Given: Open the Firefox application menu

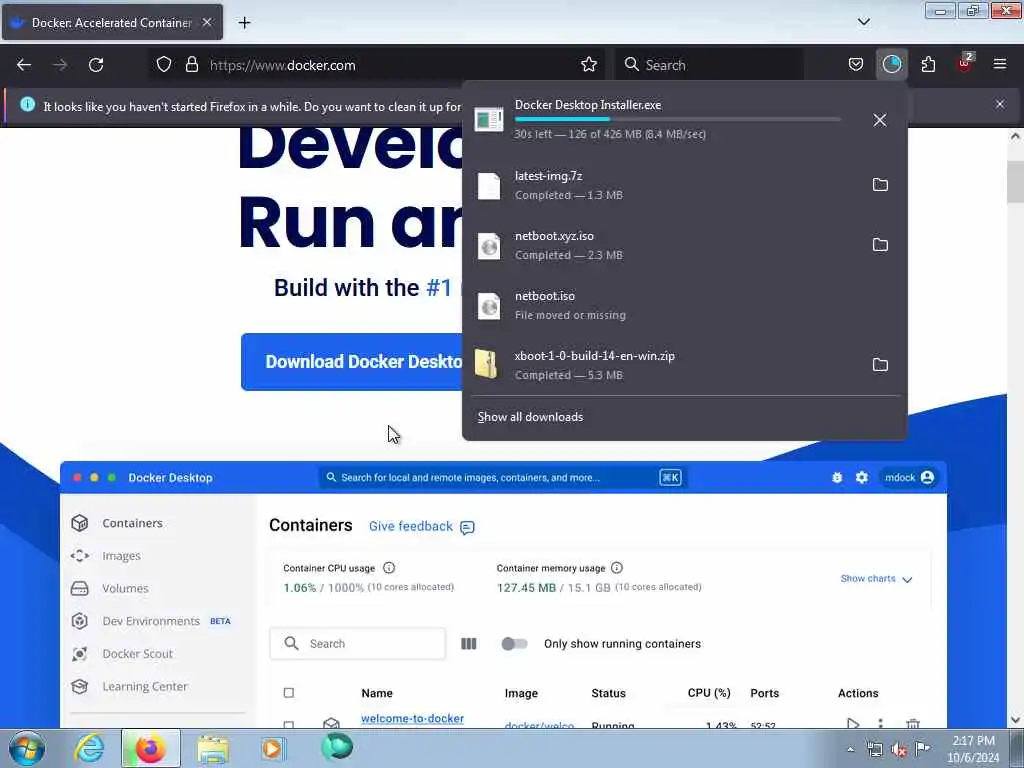Looking at the screenshot, I should tap(999, 64).
